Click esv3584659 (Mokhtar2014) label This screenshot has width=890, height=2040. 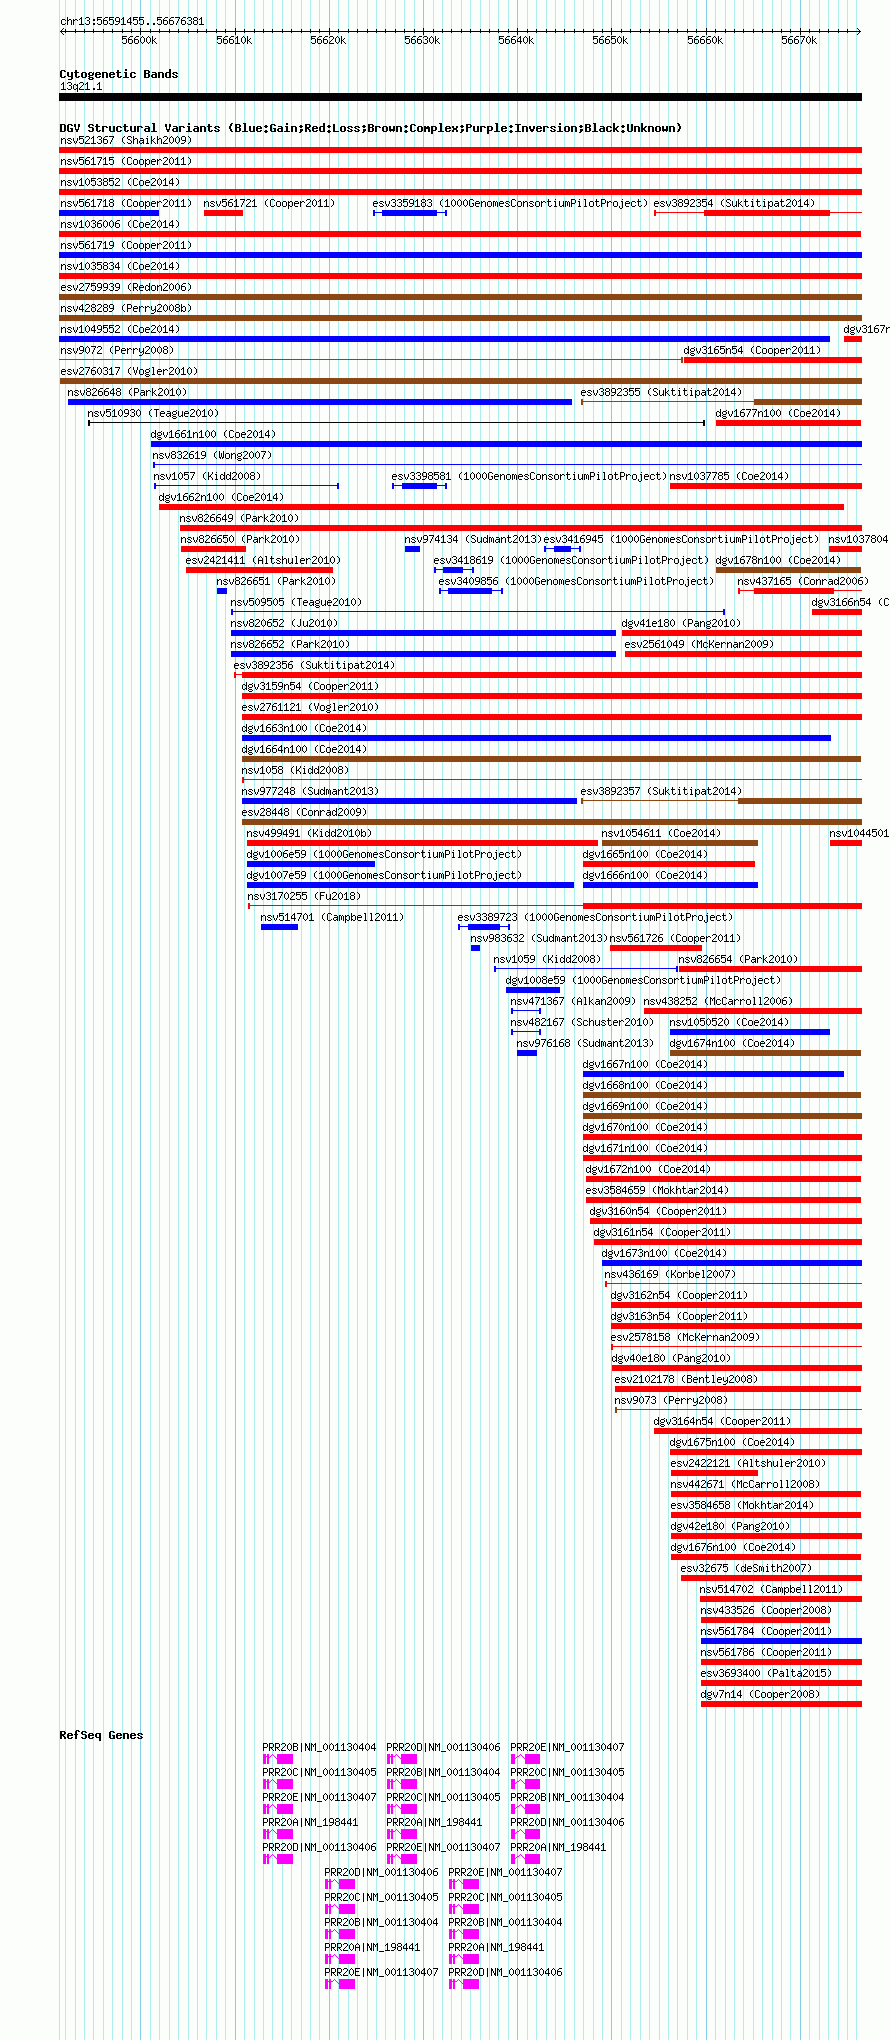(x=657, y=1190)
